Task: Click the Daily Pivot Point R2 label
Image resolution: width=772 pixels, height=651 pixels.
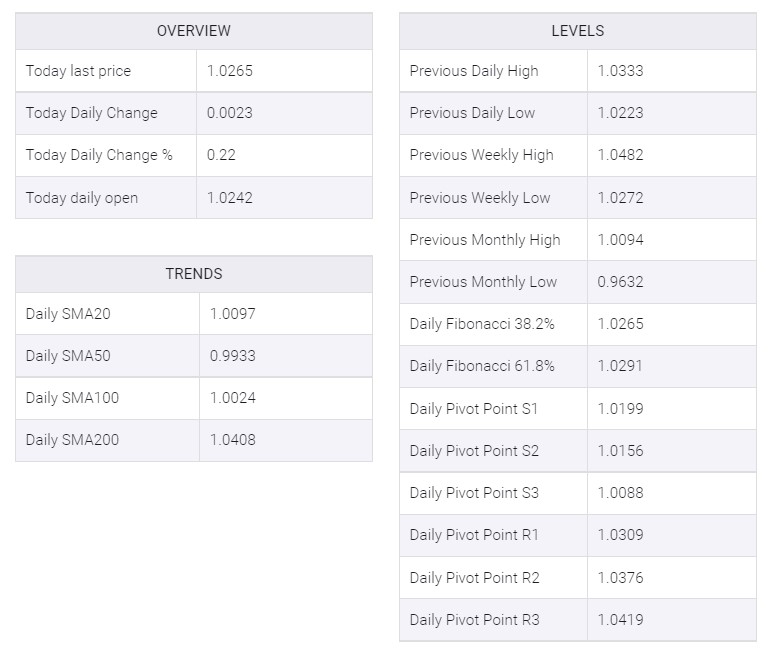Action: coord(474,577)
